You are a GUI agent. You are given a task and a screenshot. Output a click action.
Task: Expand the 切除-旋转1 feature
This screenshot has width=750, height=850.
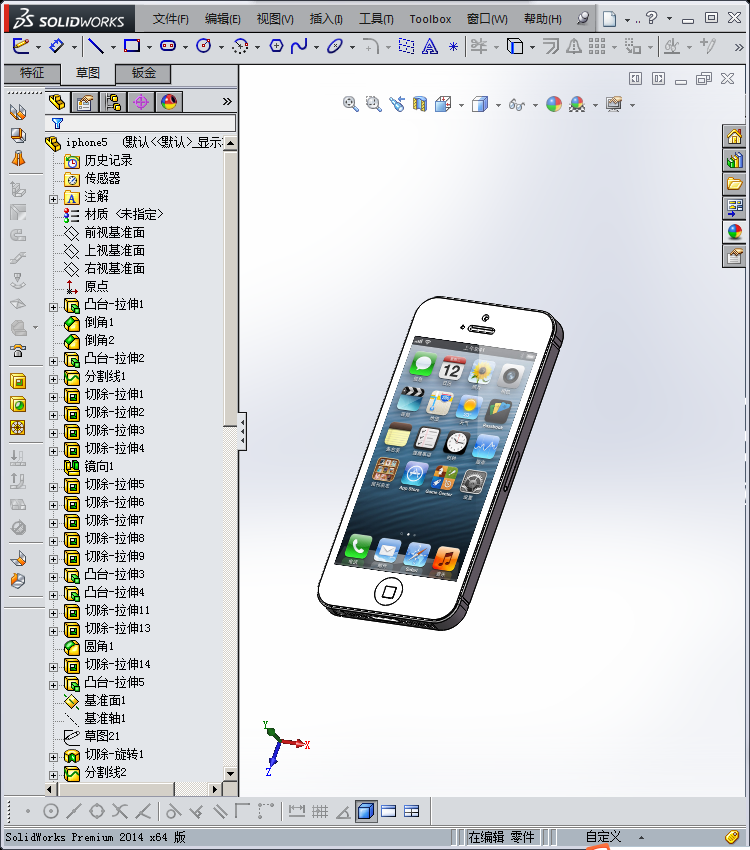coord(53,757)
